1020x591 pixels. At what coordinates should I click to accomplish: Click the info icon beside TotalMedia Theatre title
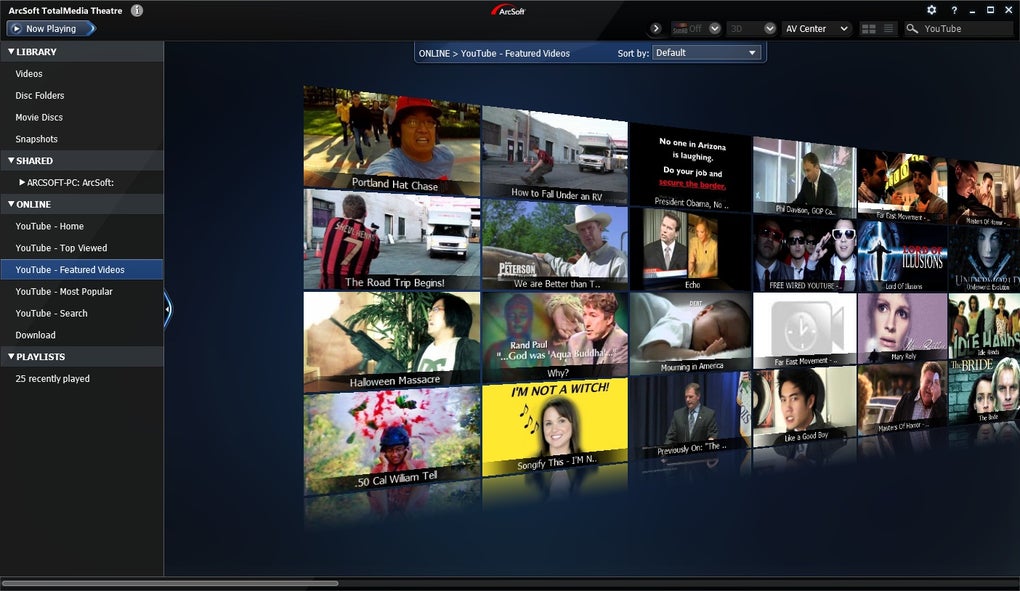137,10
